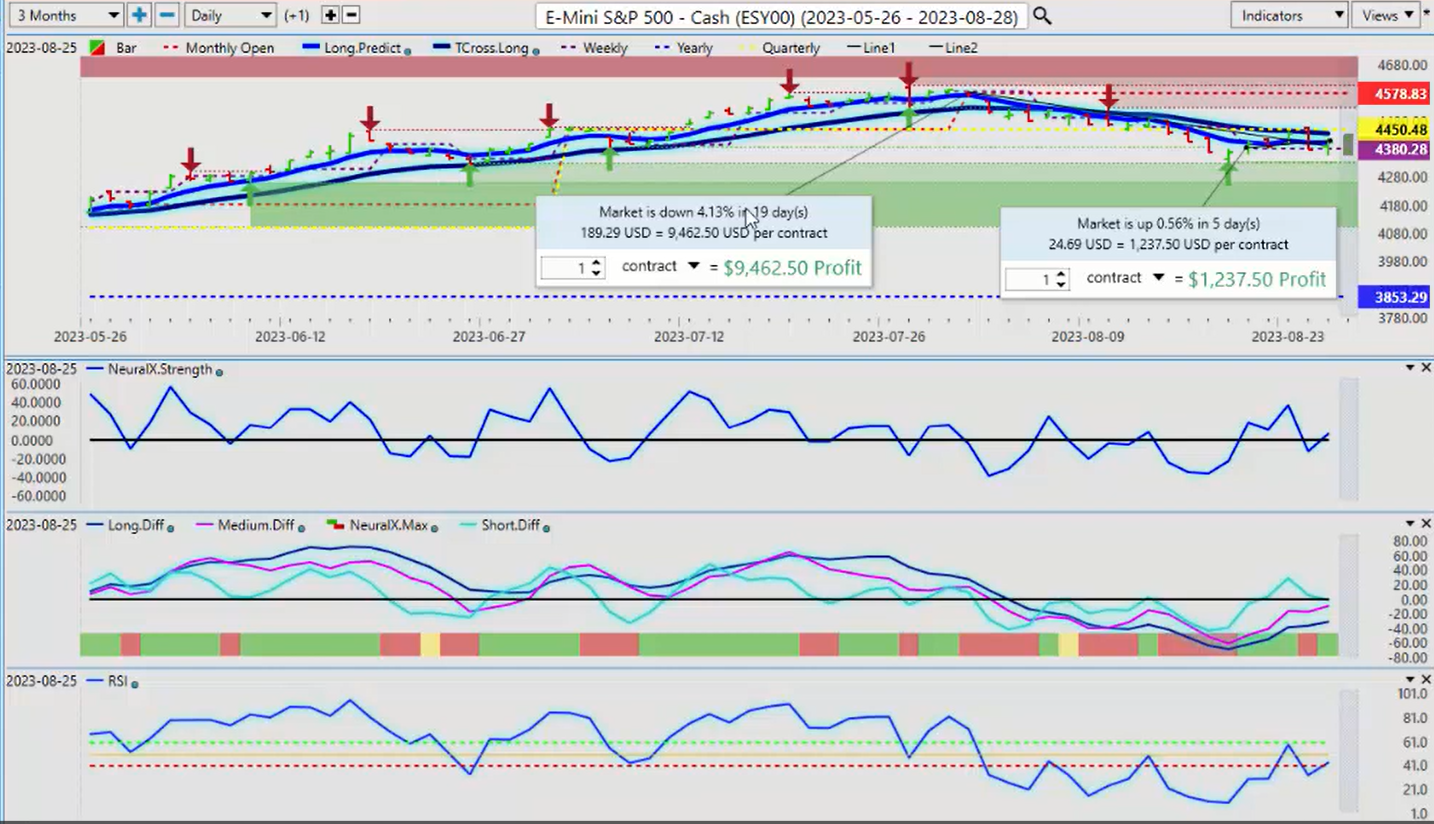Select Line1 legend entry

[x=870, y=48]
